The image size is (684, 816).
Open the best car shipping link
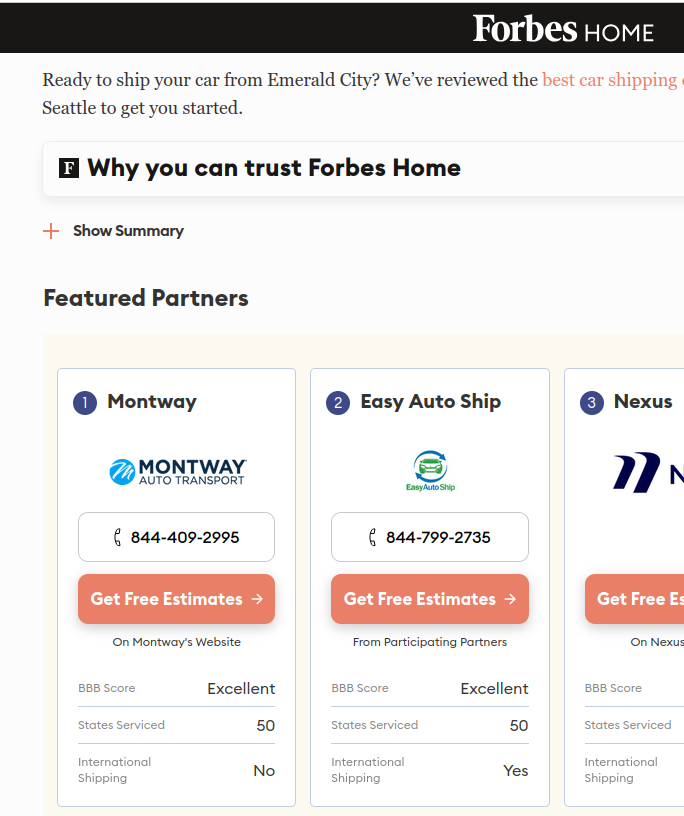point(612,80)
